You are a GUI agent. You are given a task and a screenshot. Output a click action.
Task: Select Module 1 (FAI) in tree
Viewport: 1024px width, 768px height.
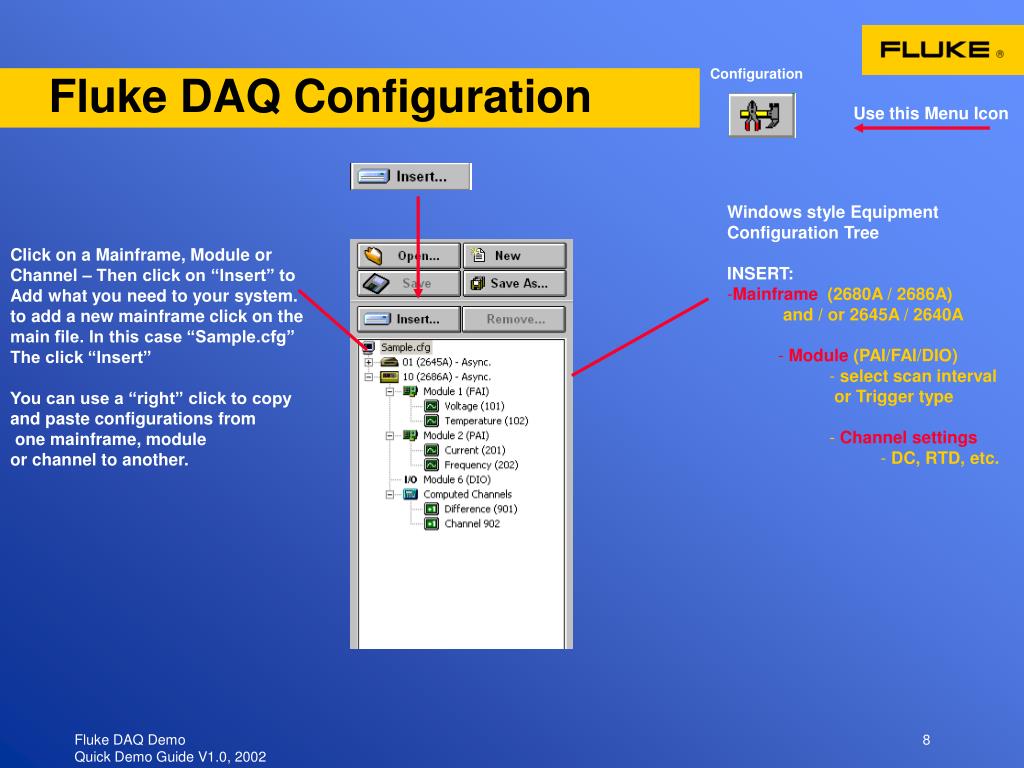point(456,392)
